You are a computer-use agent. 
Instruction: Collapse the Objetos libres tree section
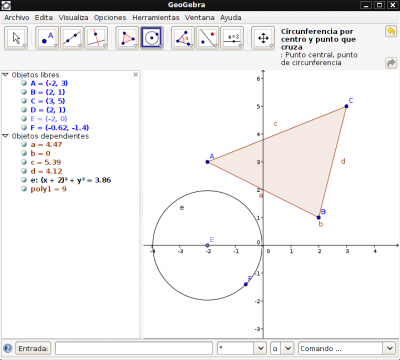5,75
